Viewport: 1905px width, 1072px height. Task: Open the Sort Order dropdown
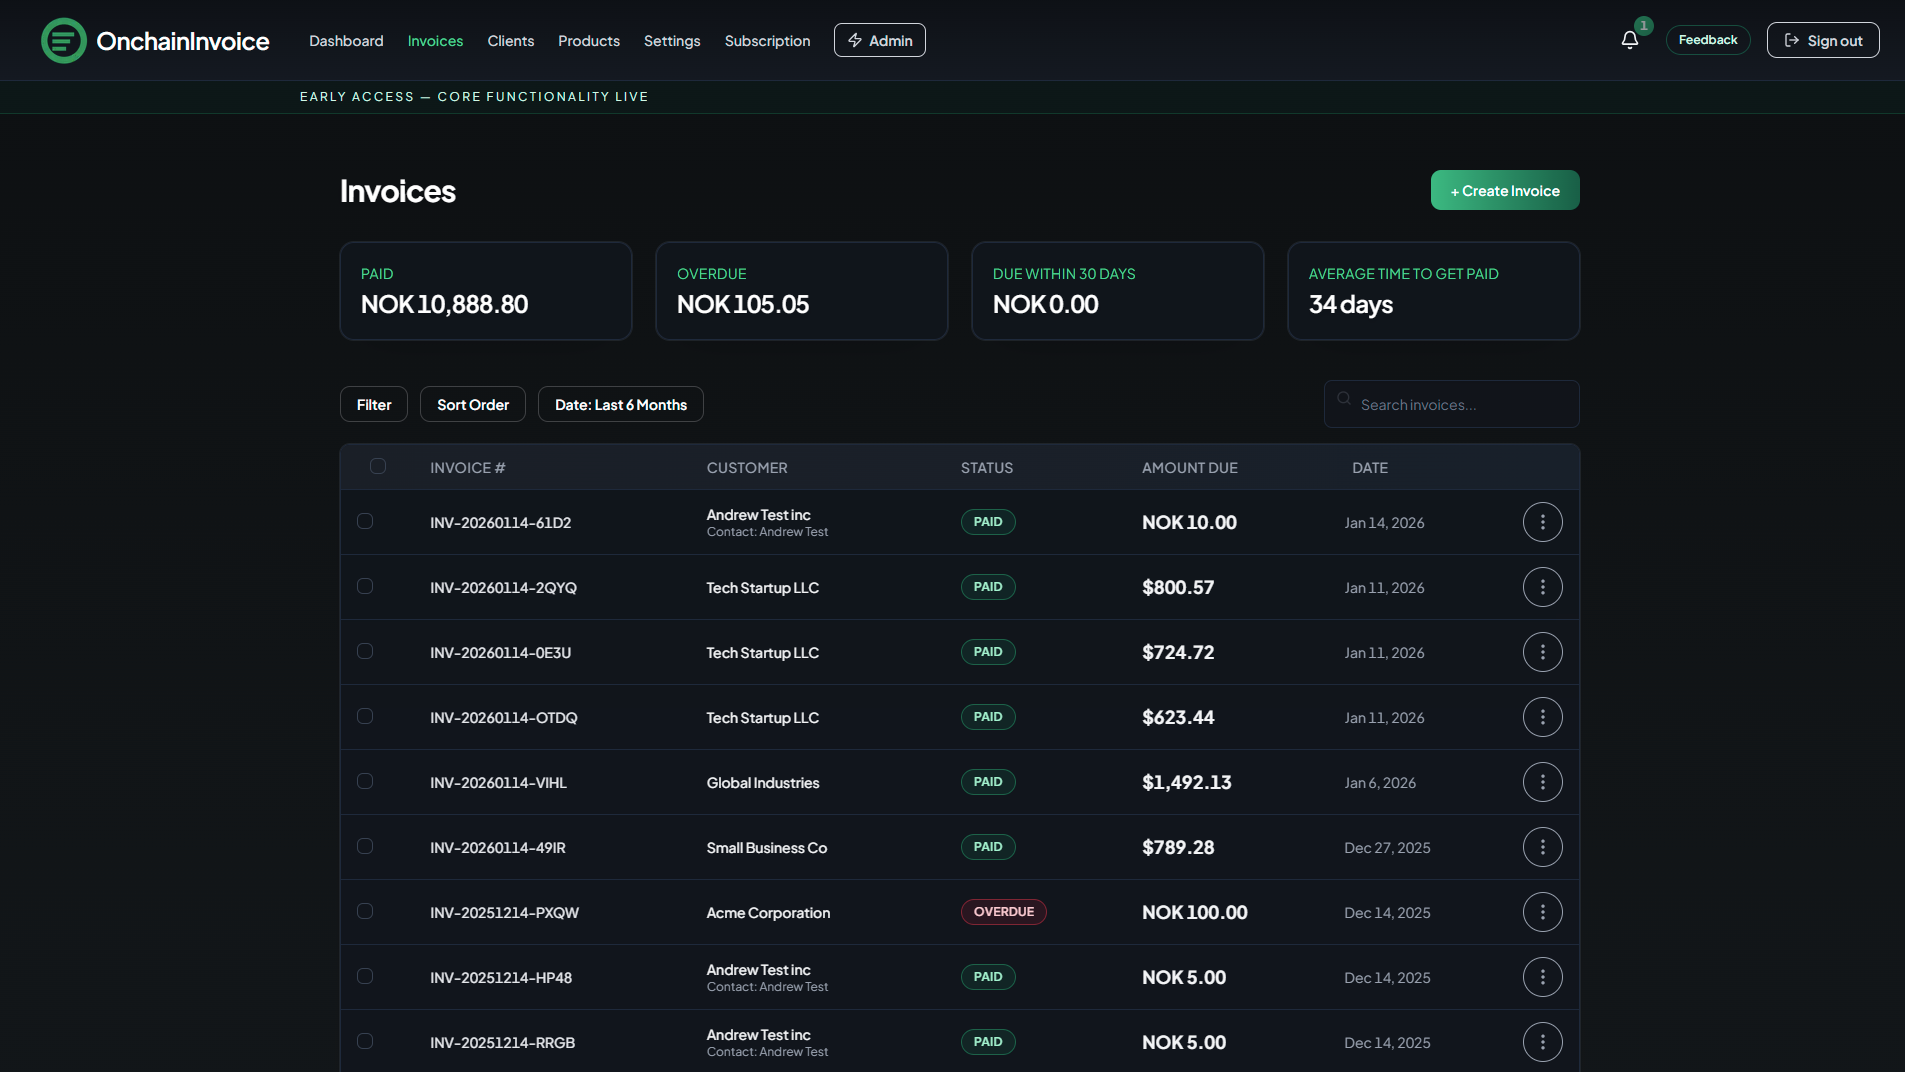pos(472,404)
